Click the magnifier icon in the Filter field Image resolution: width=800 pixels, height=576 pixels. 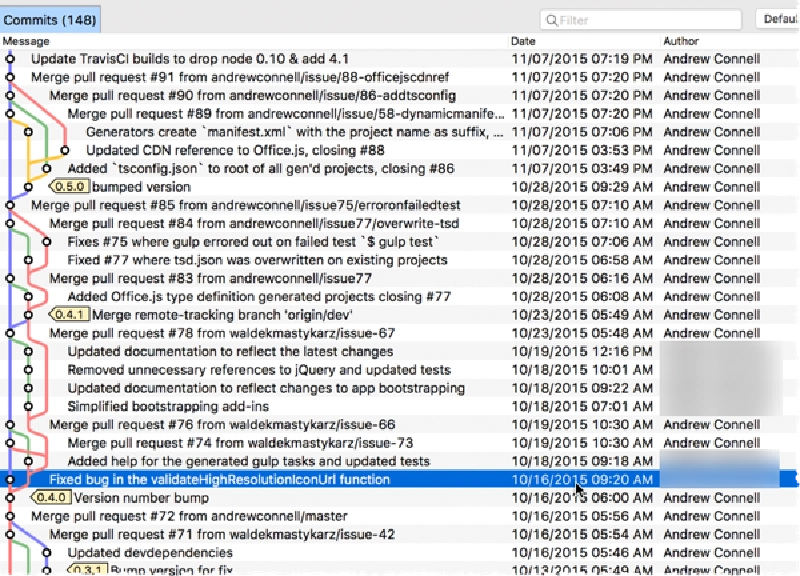tap(551, 20)
